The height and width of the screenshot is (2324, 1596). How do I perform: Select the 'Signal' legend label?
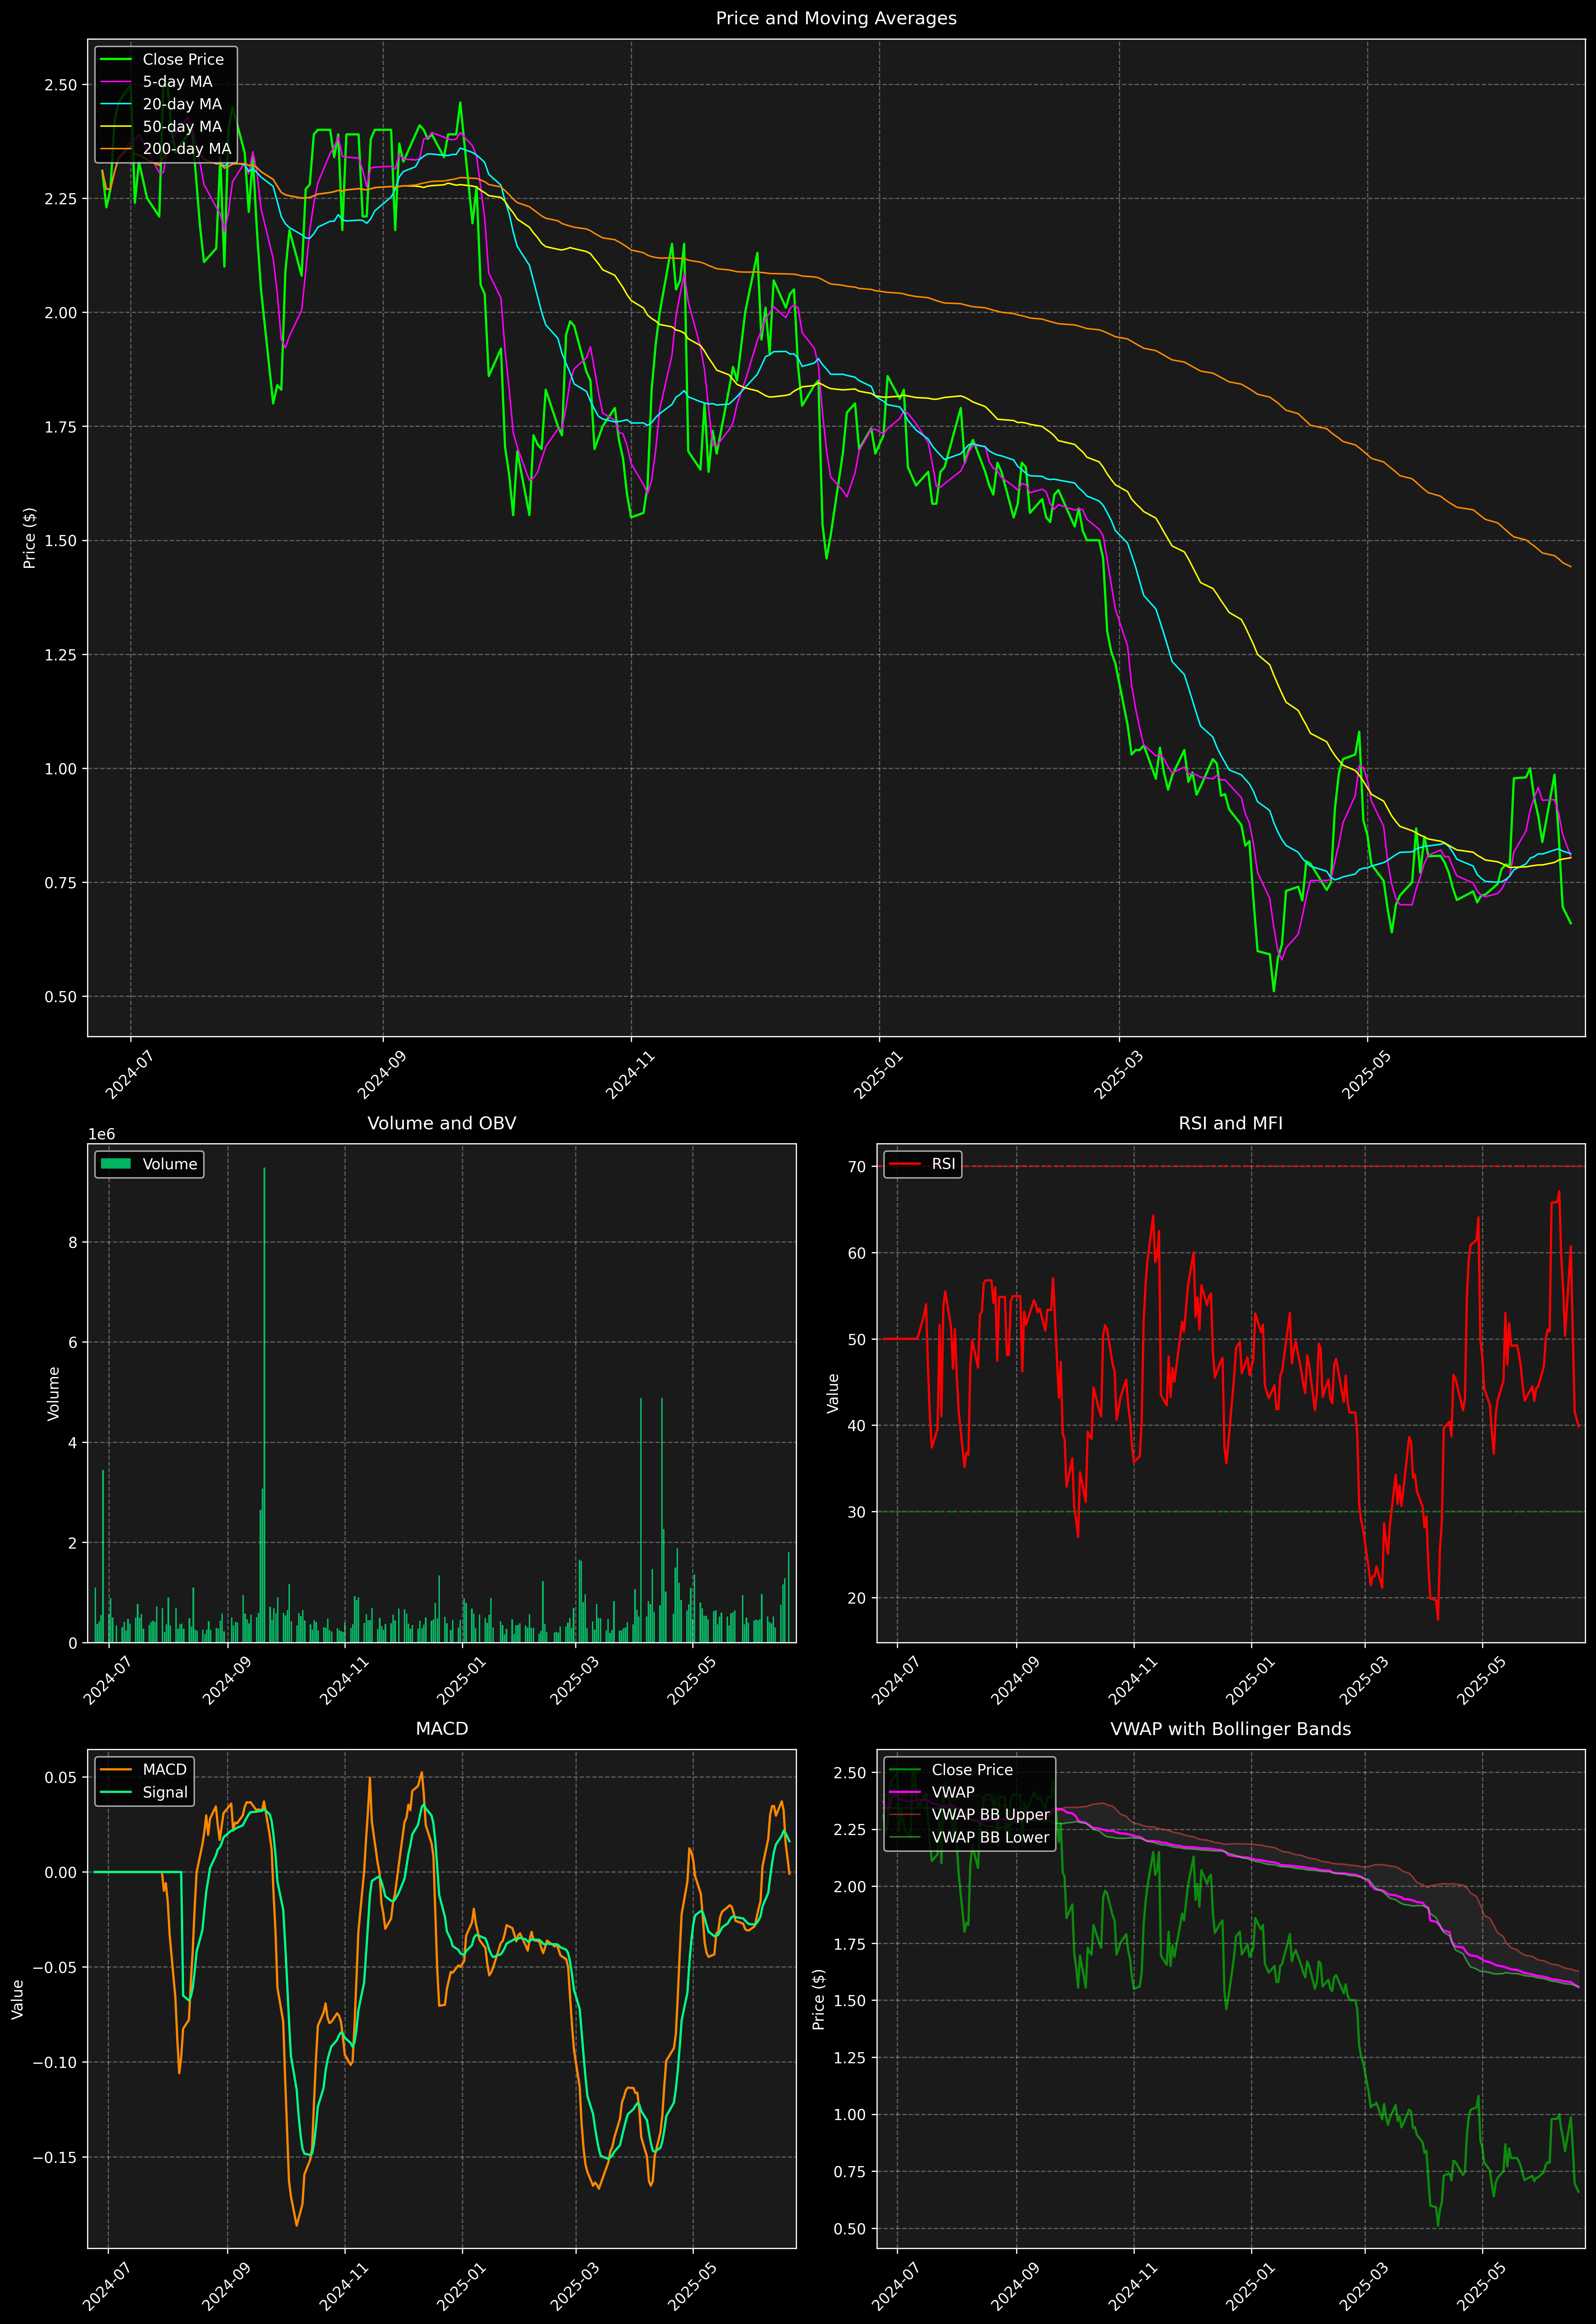click(165, 1792)
